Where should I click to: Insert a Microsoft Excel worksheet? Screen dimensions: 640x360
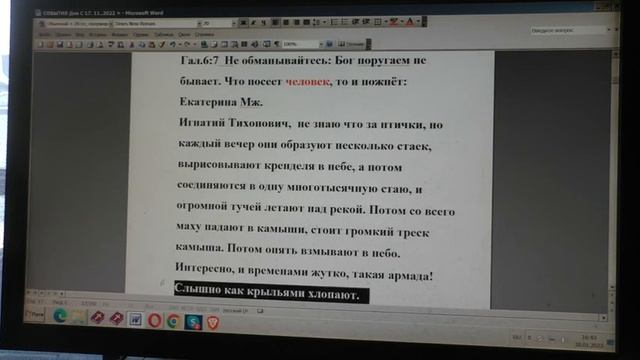(x=234, y=44)
